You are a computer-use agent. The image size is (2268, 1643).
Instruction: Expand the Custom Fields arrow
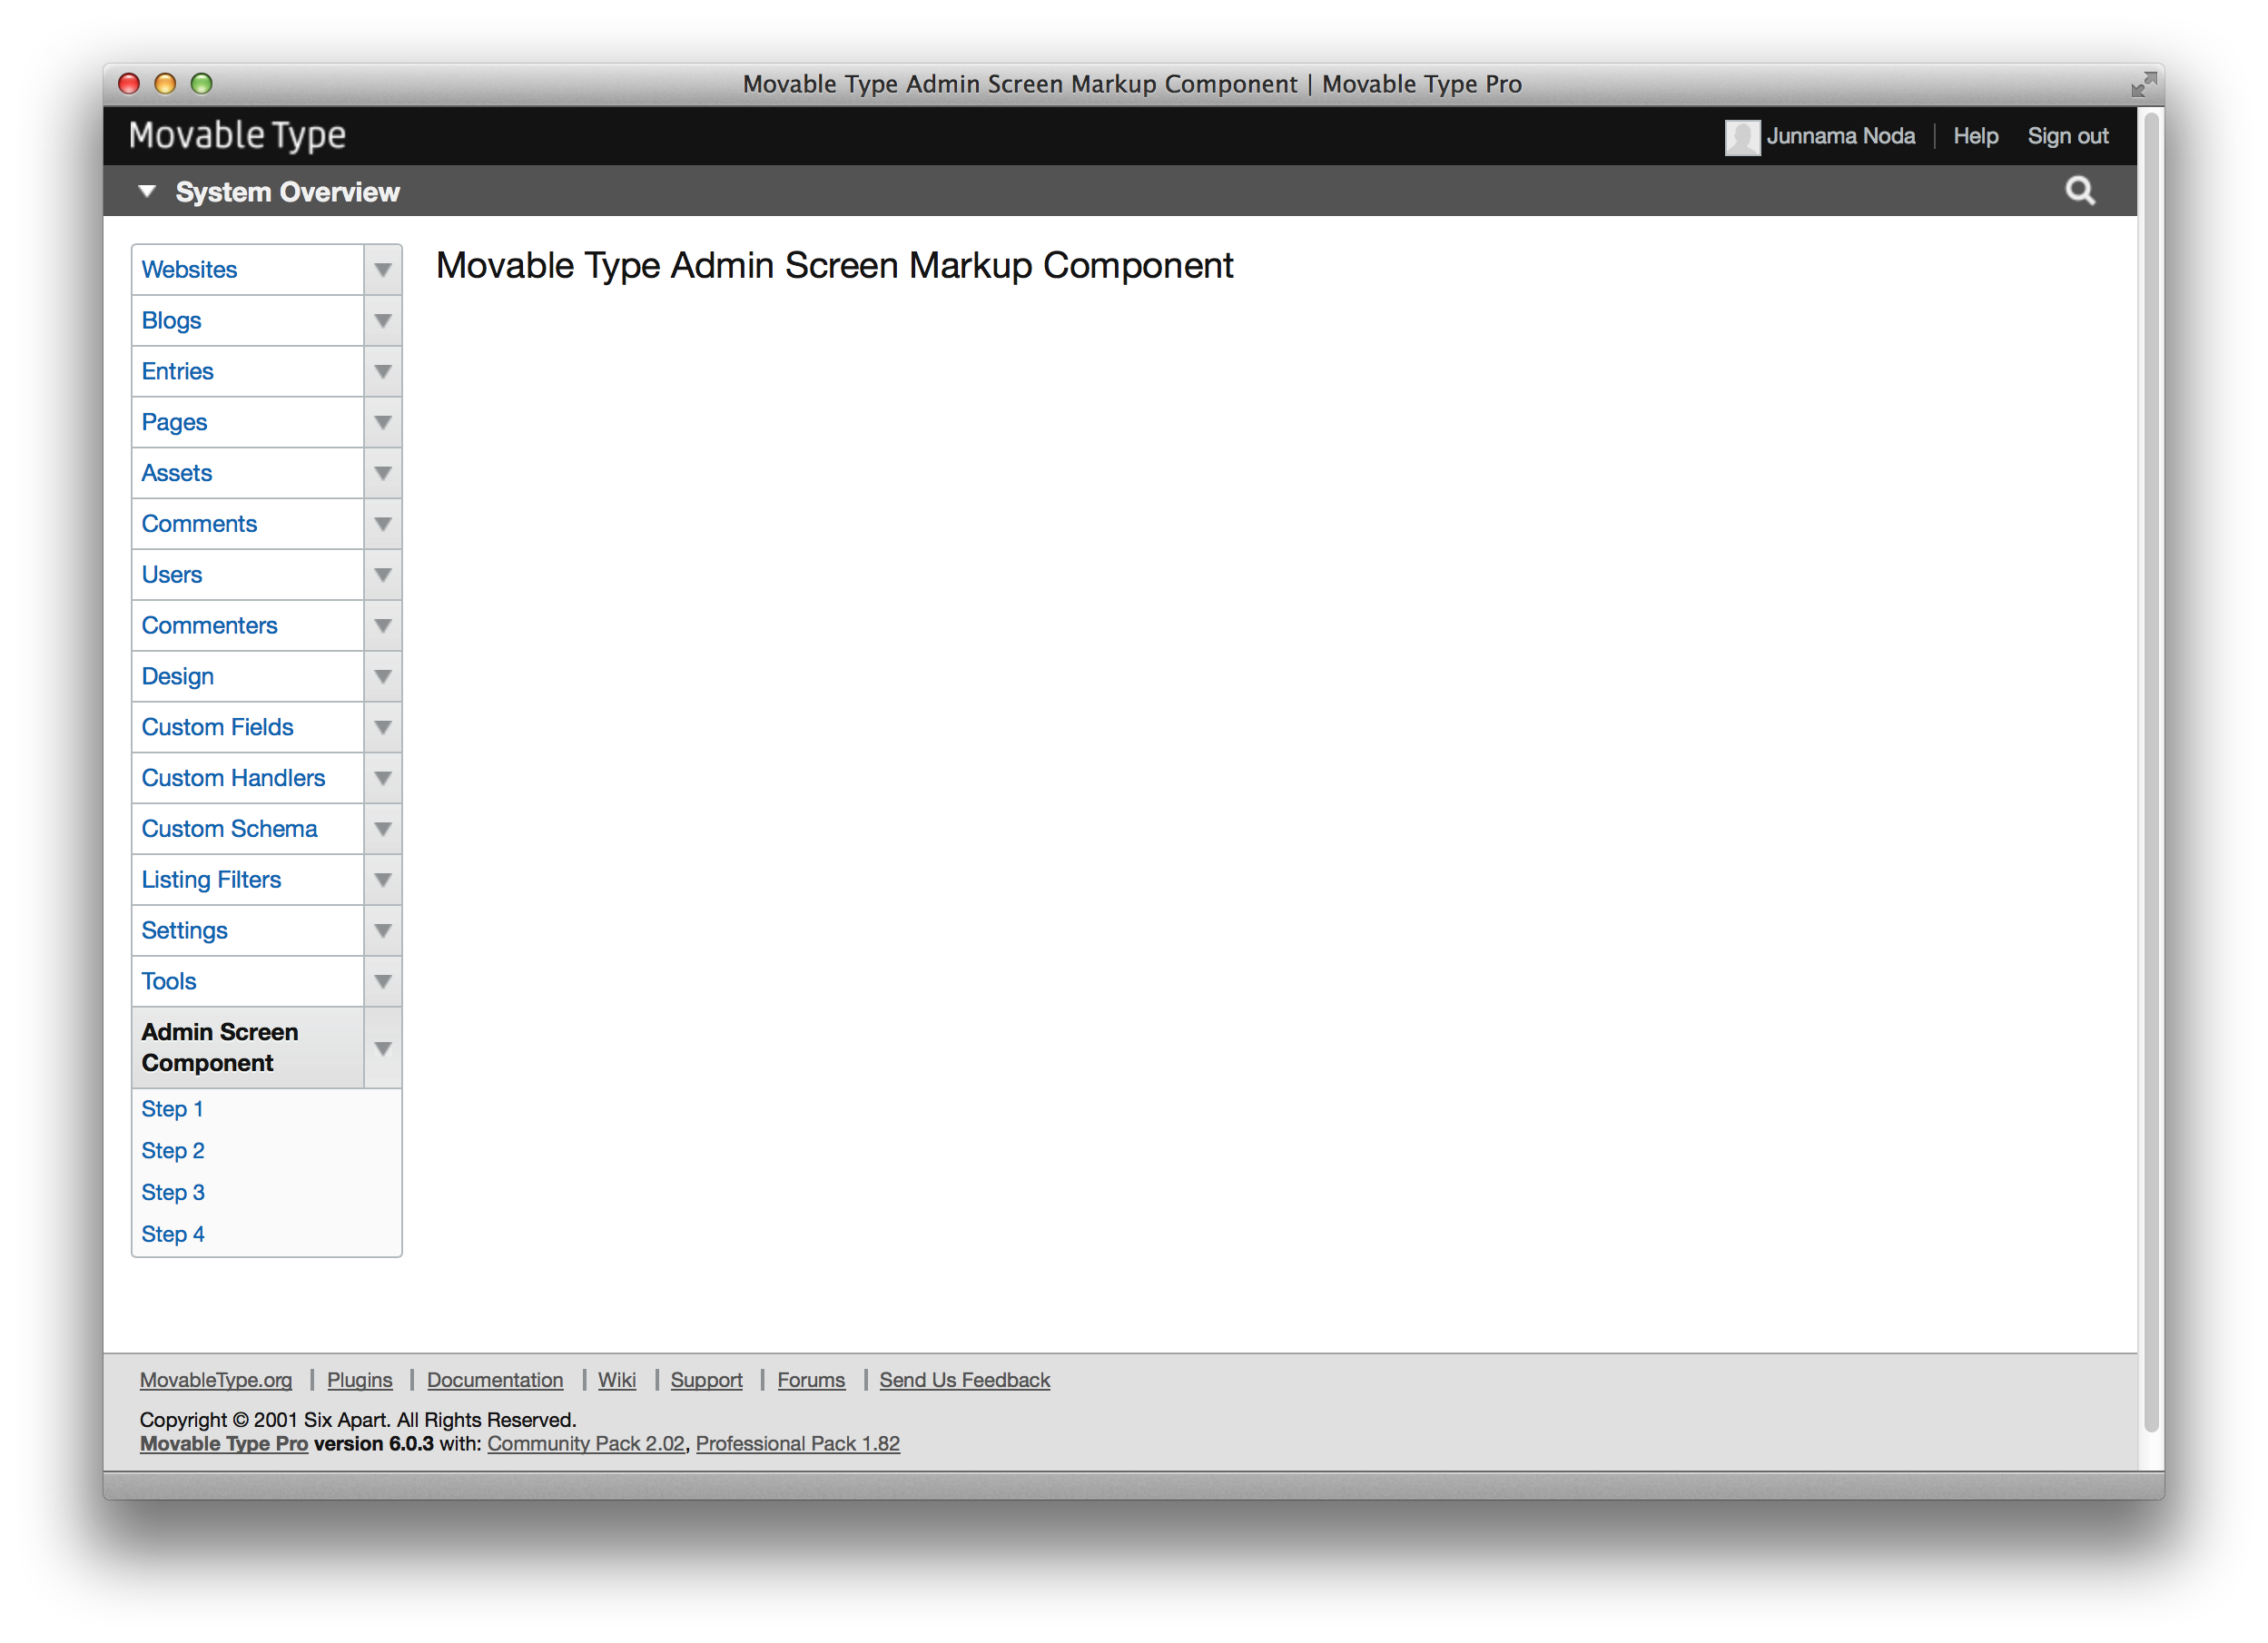[382, 728]
